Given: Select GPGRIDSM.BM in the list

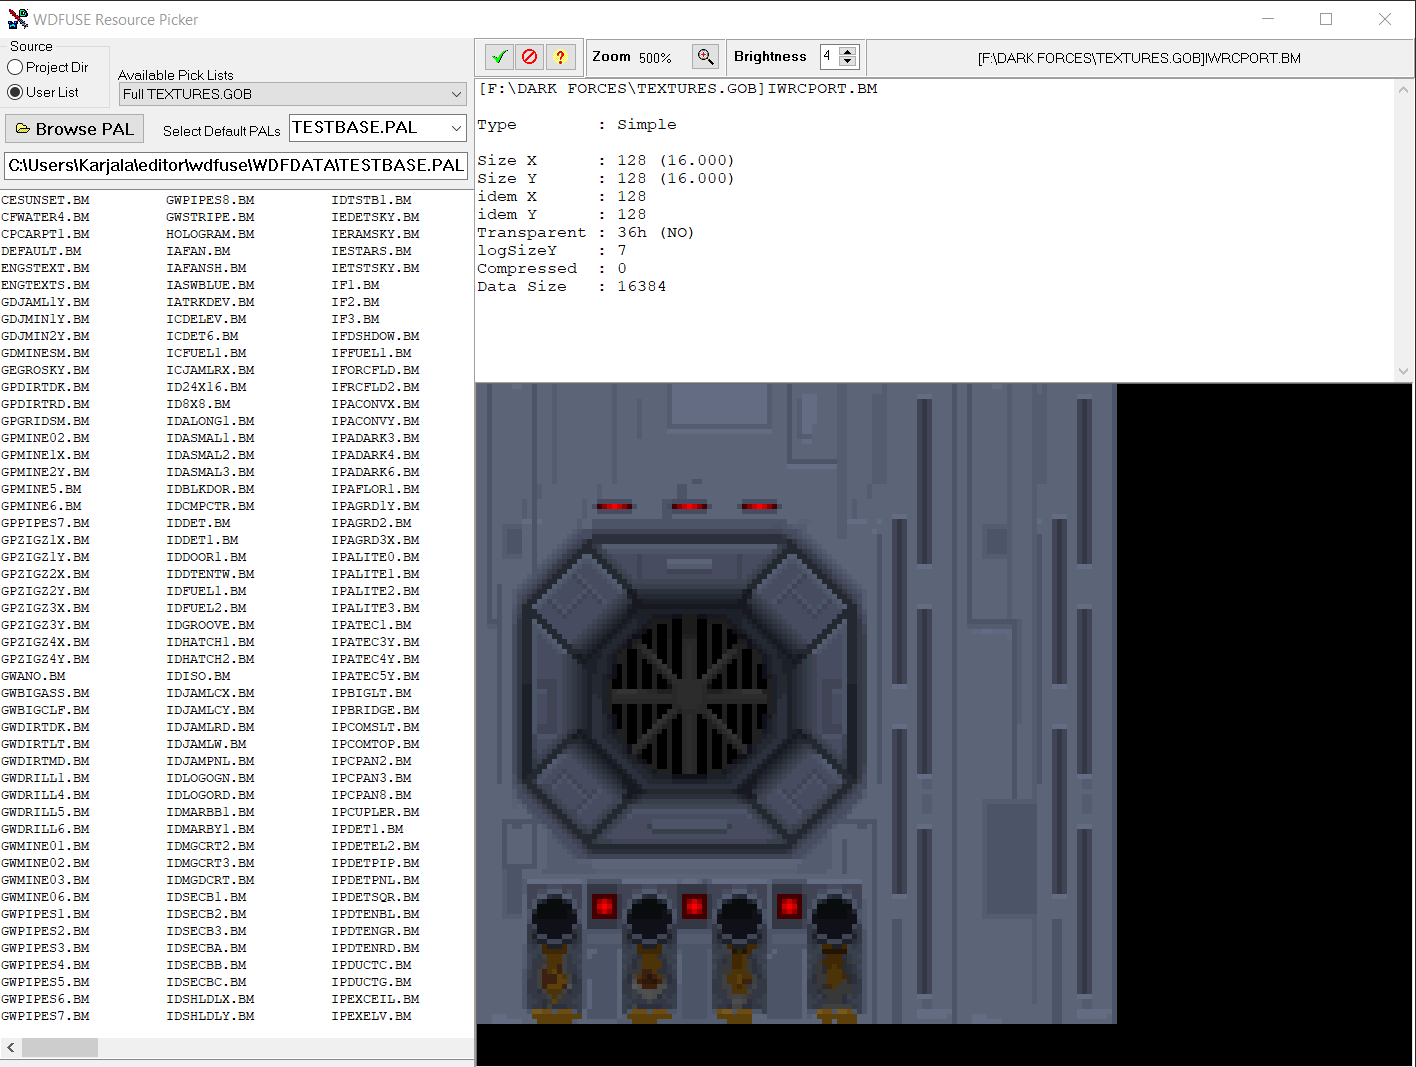Looking at the screenshot, I should pyautogui.click(x=45, y=421).
